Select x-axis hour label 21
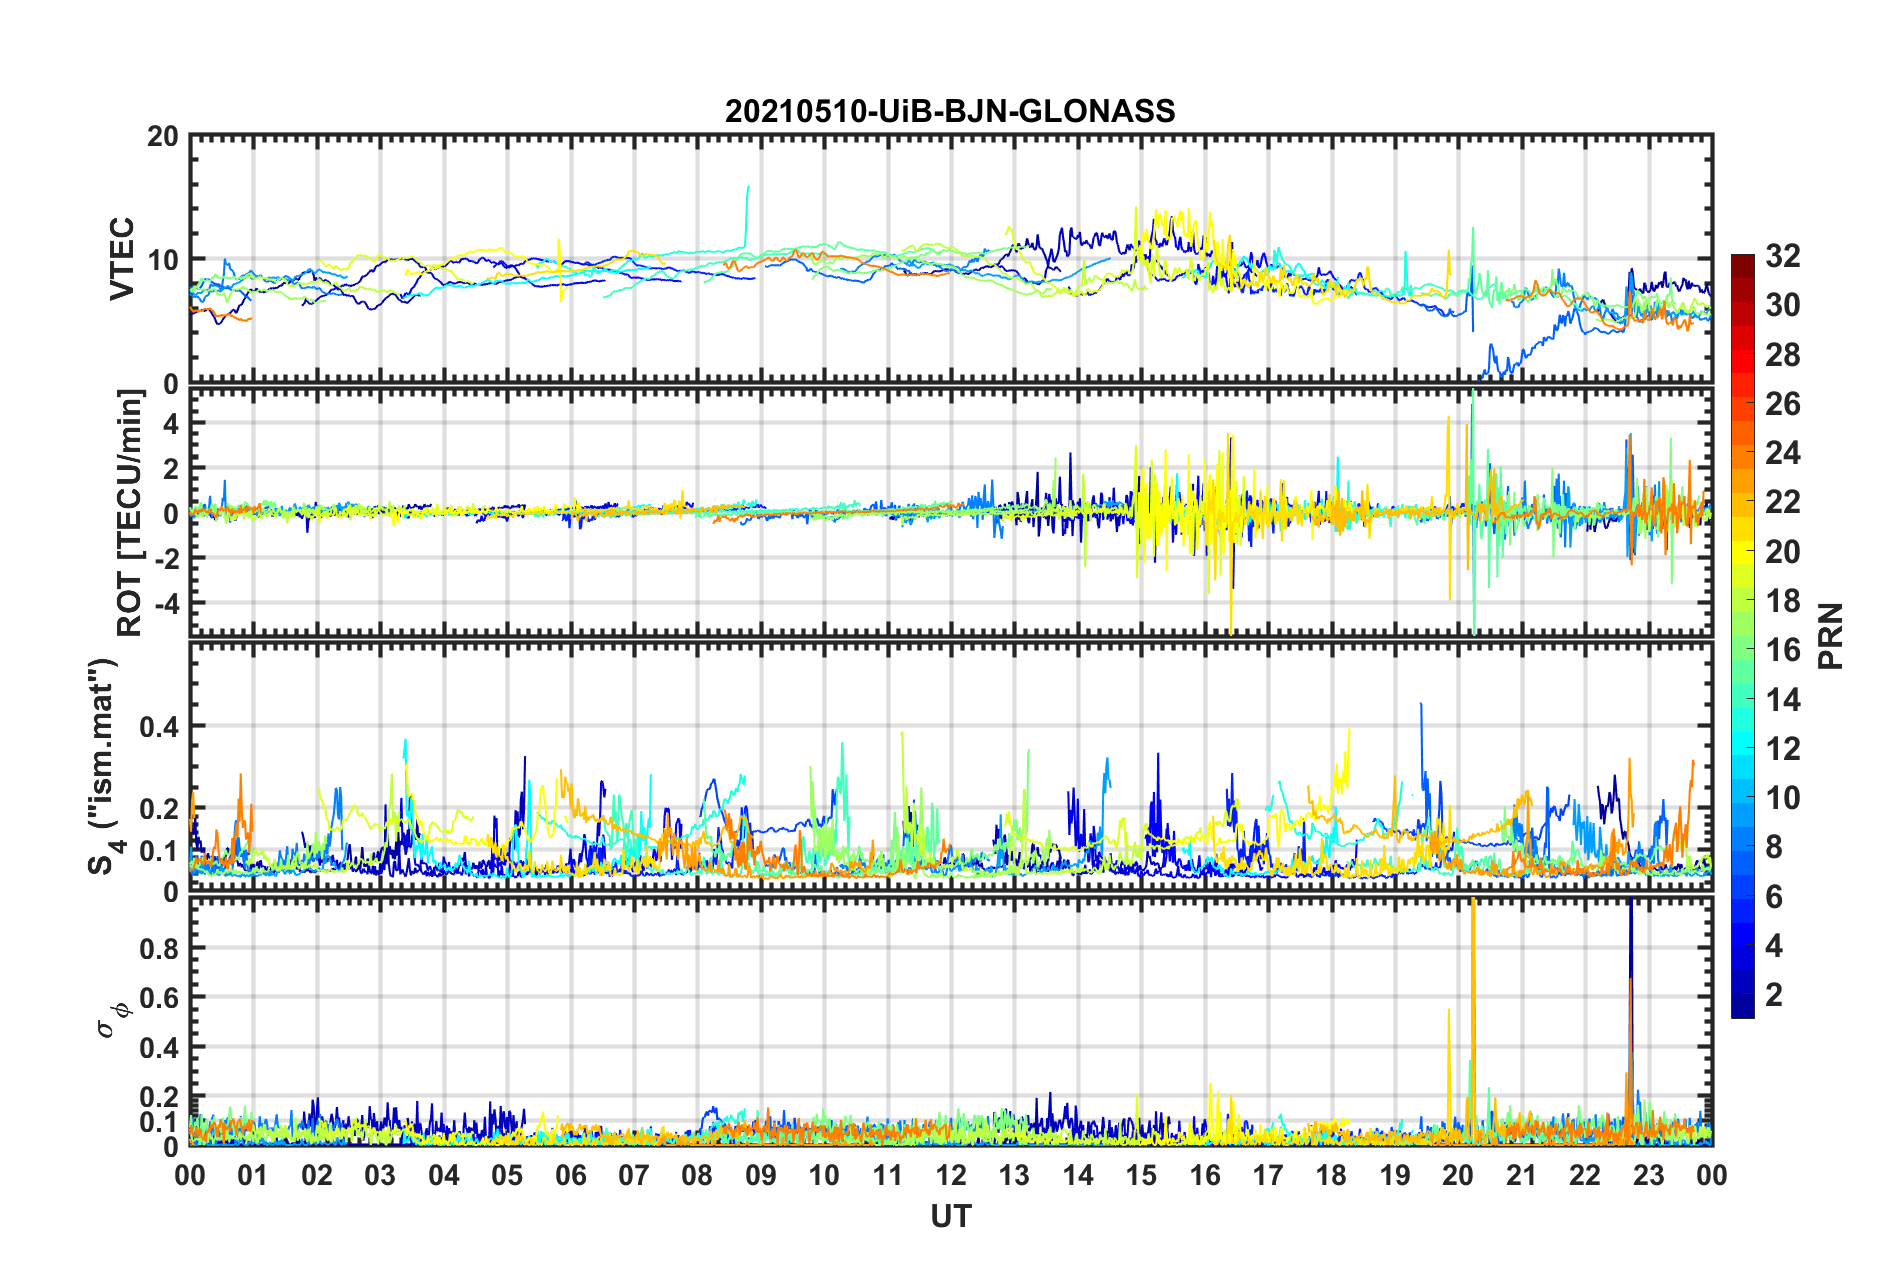 pyautogui.click(x=1522, y=1175)
